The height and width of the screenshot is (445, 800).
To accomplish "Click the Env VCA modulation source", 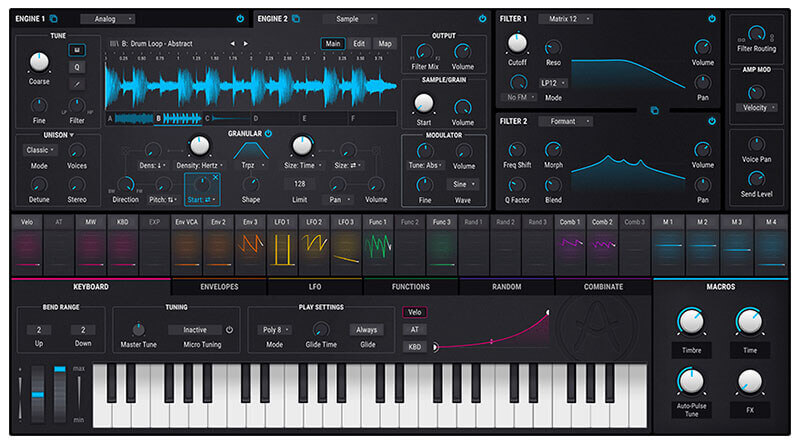I will pyautogui.click(x=186, y=244).
